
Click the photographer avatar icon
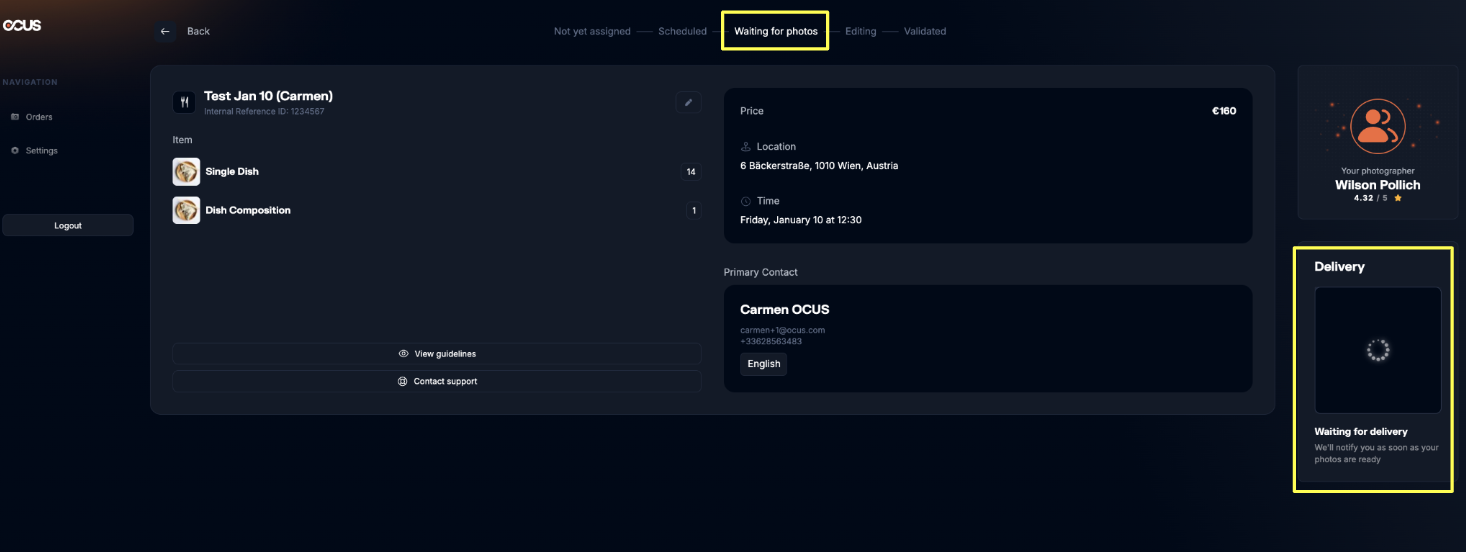point(1377,126)
